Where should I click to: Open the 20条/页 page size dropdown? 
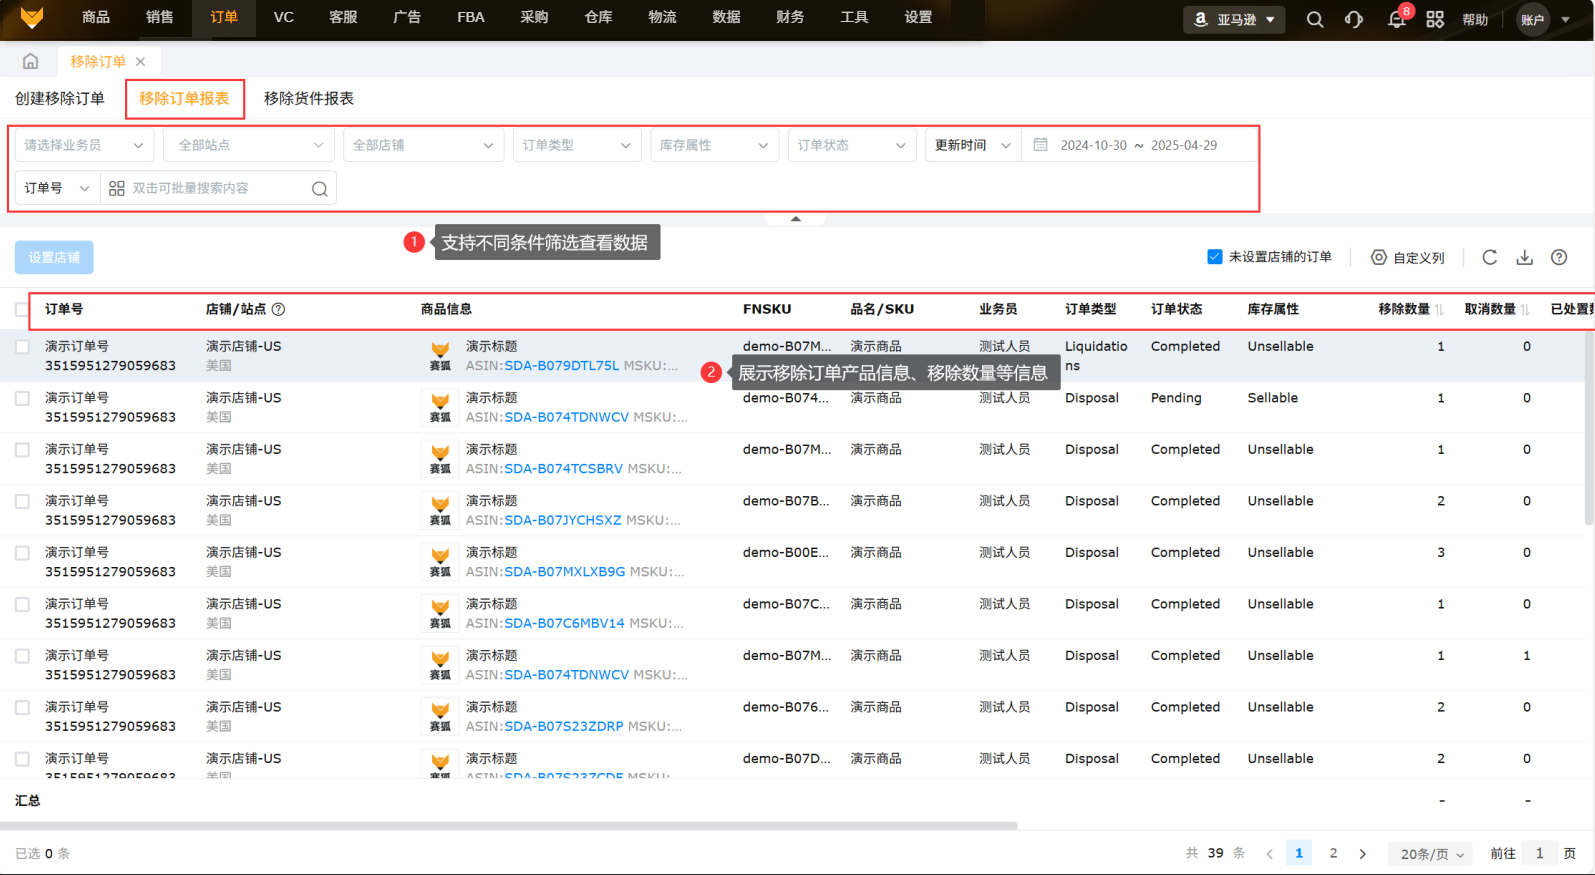point(1431,854)
